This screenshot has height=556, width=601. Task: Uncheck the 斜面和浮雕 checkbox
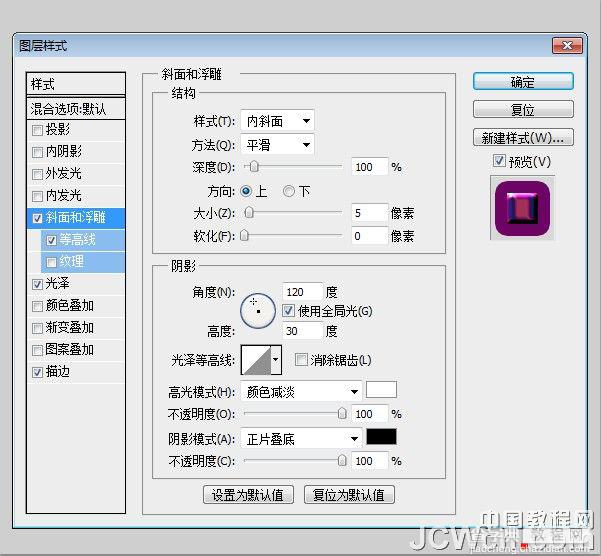pyautogui.click(x=37, y=218)
